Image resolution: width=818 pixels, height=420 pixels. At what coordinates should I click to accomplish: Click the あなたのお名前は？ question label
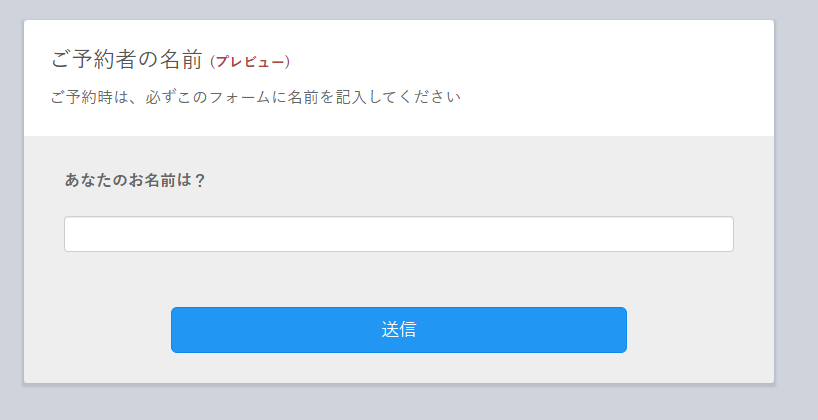pyautogui.click(x=135, y=181)
